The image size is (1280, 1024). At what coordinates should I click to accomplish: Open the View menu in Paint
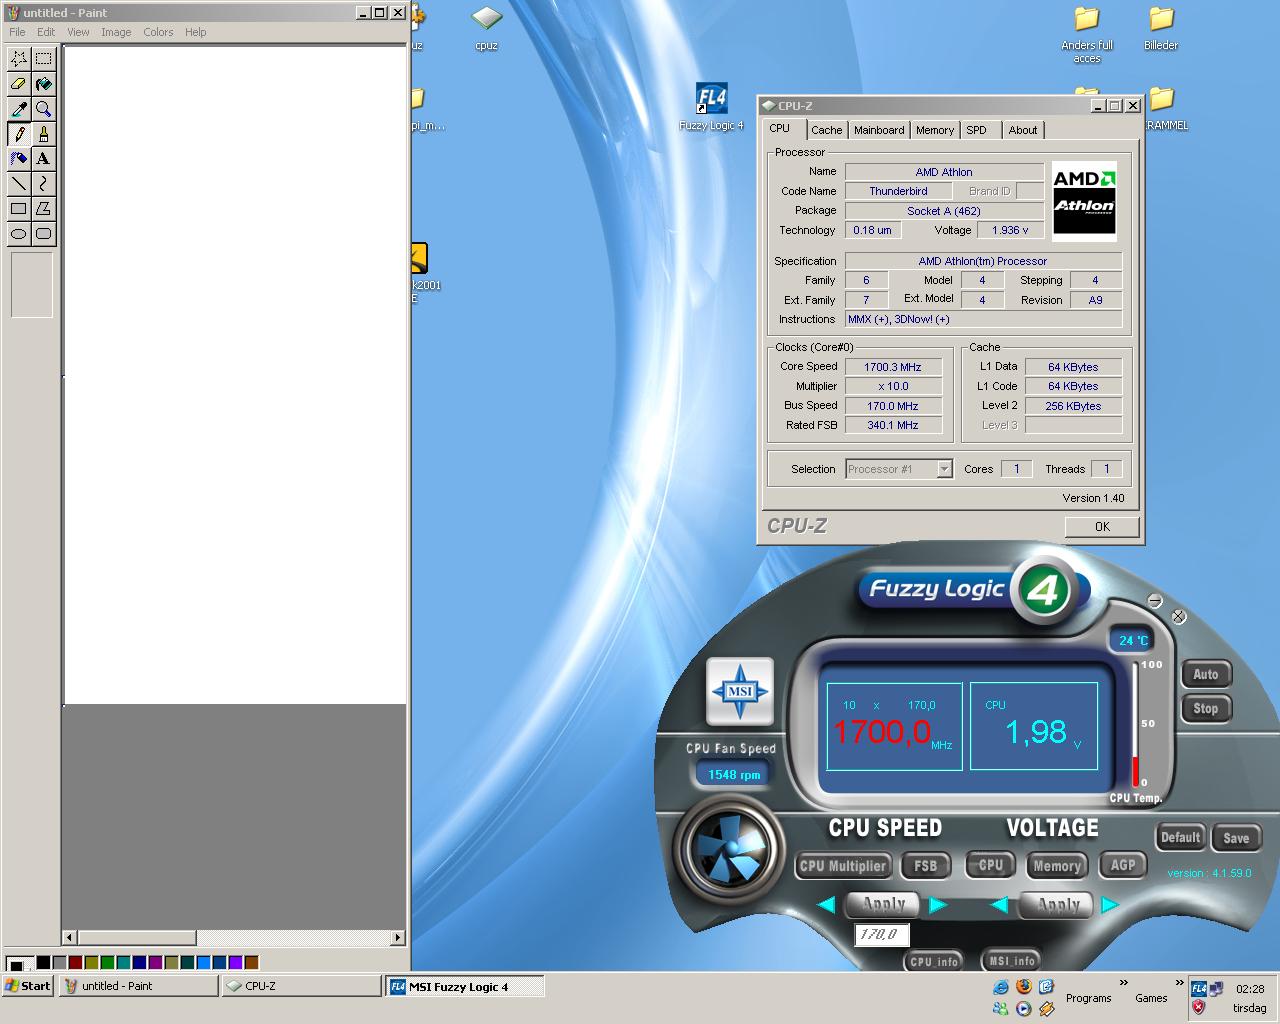pyautogui.click(x=78, y=32)
